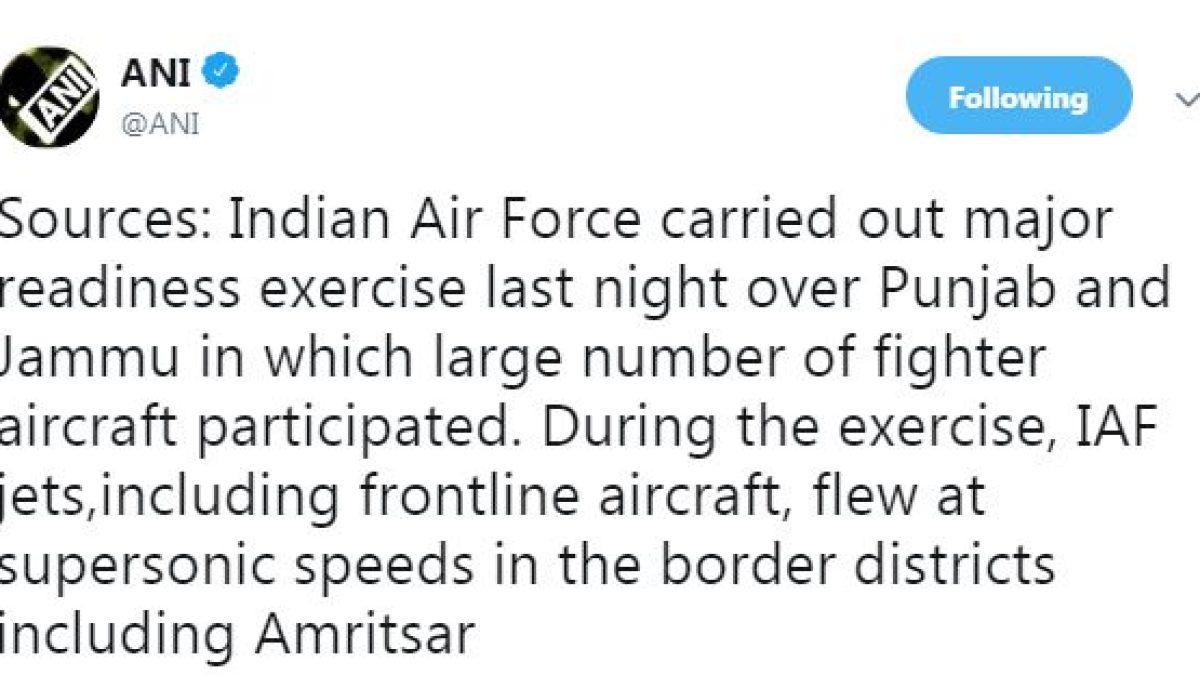Expand the tweet options chevron
This screenshot has height=675, width=1200.
pos(1186,99)
